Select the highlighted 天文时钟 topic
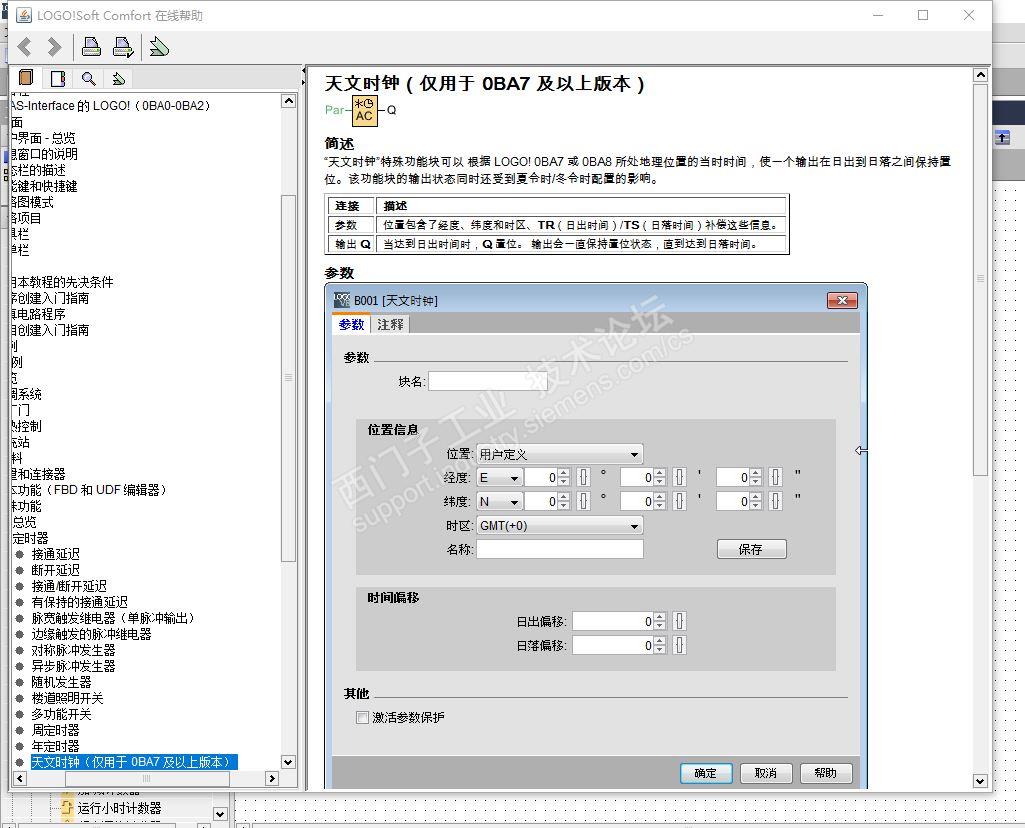The width and height of the screenshot is (1025, 828). (x=134, y=762)
